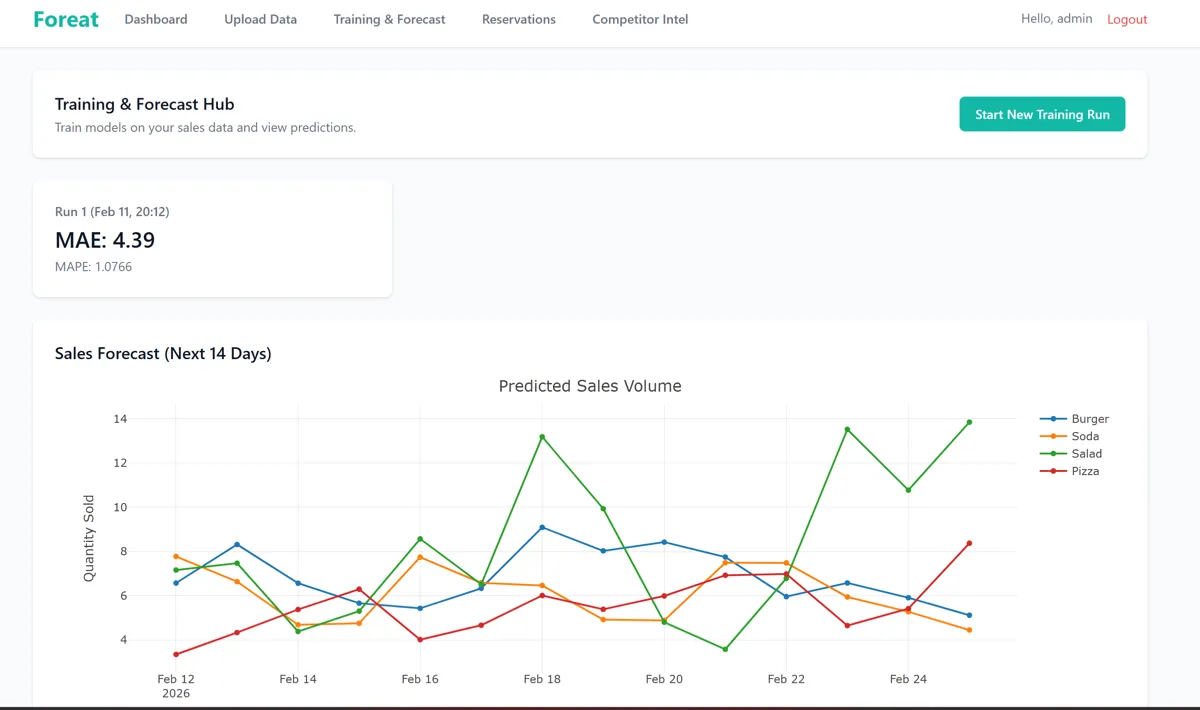Select the Run 1 results card
This screenshot has width=1200, height=710.
212,238
